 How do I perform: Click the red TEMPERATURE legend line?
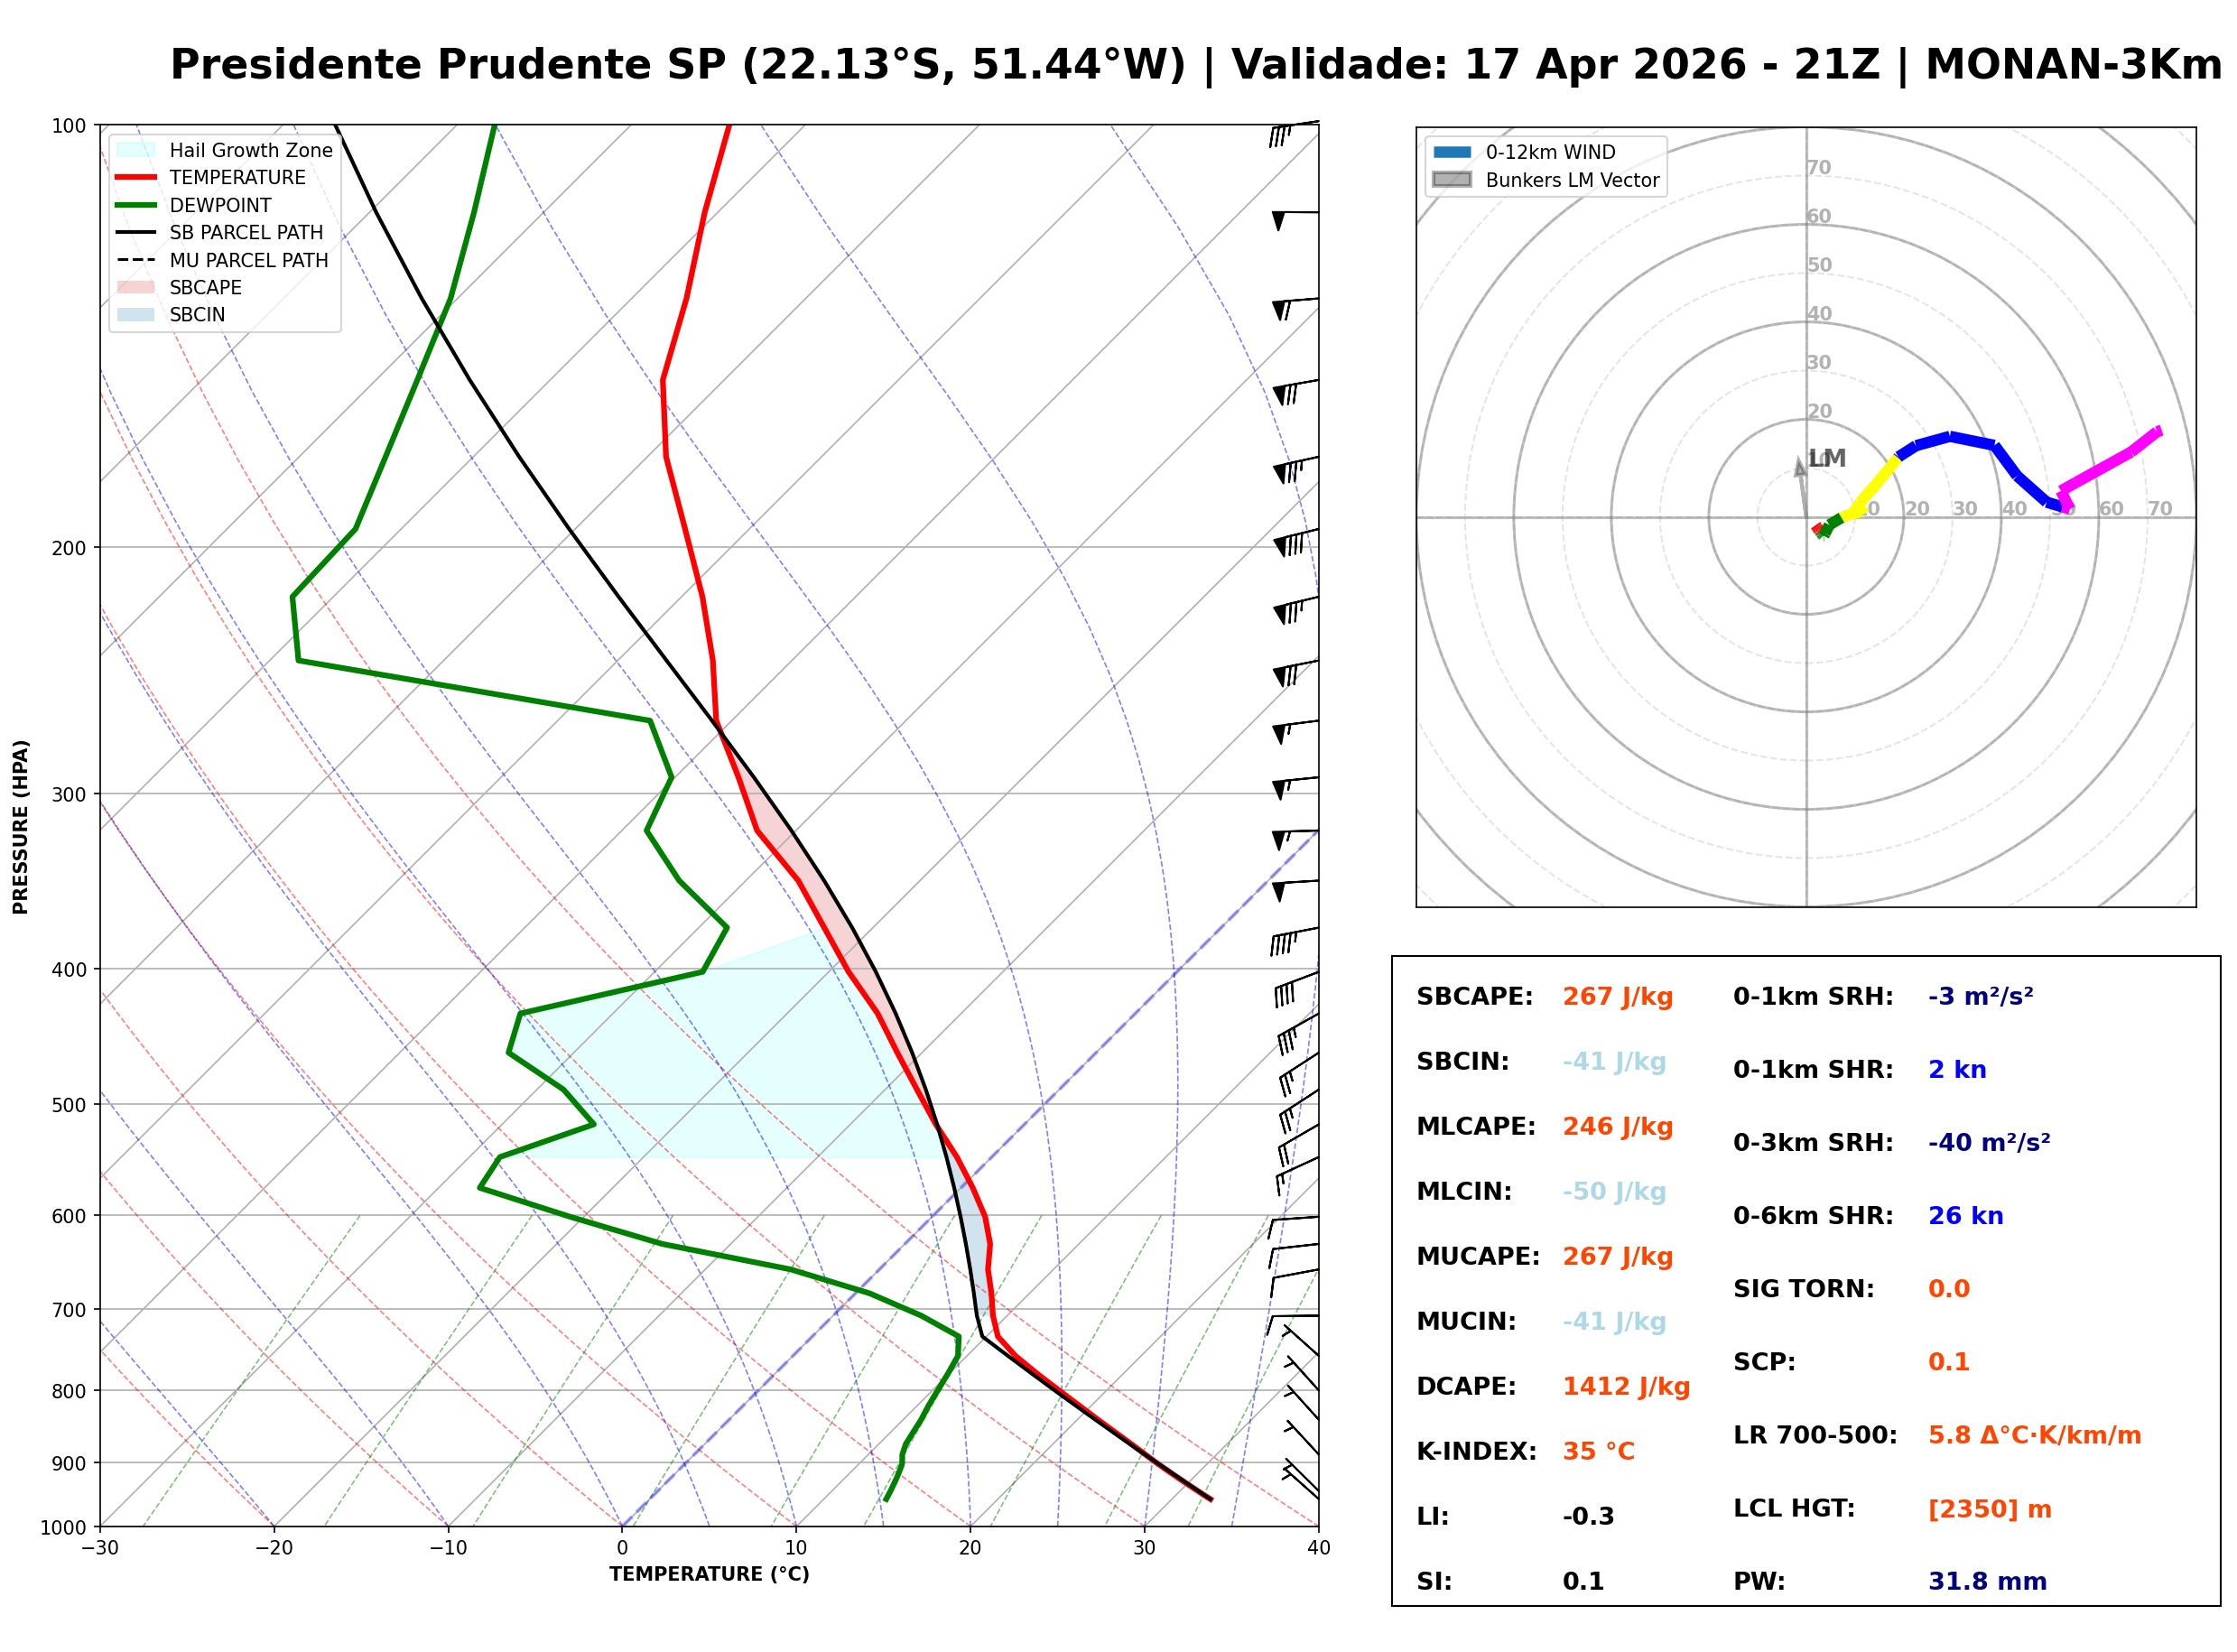click(x=136, y=177)
